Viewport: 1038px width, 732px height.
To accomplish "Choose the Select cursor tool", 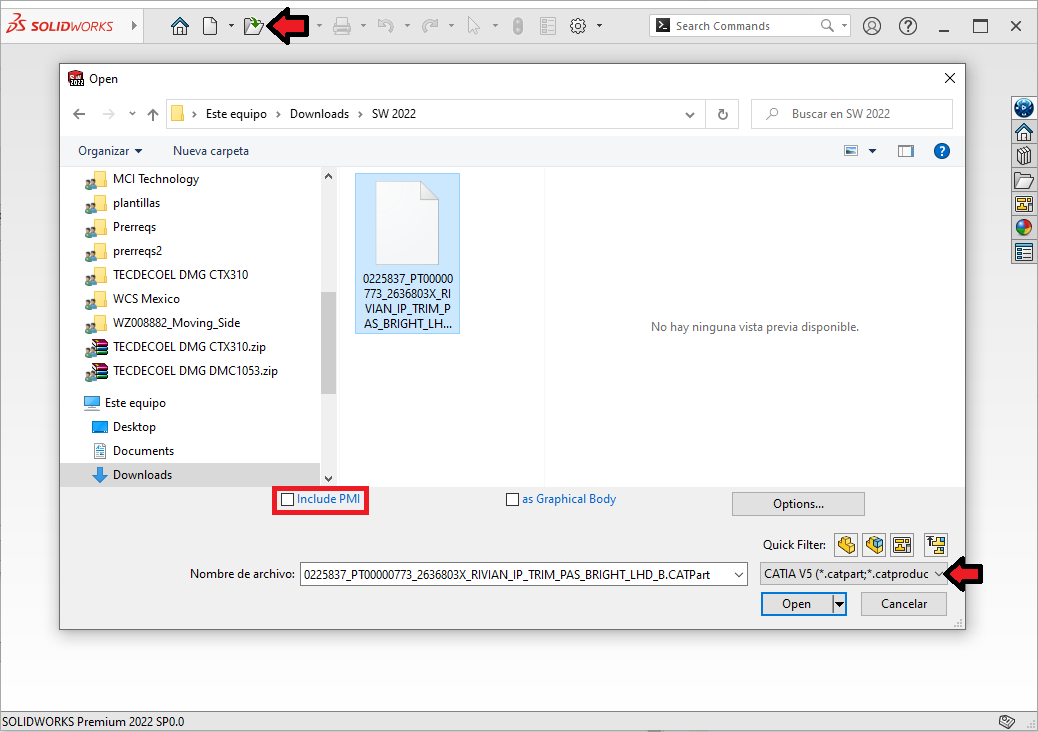I will pos(473,26).
